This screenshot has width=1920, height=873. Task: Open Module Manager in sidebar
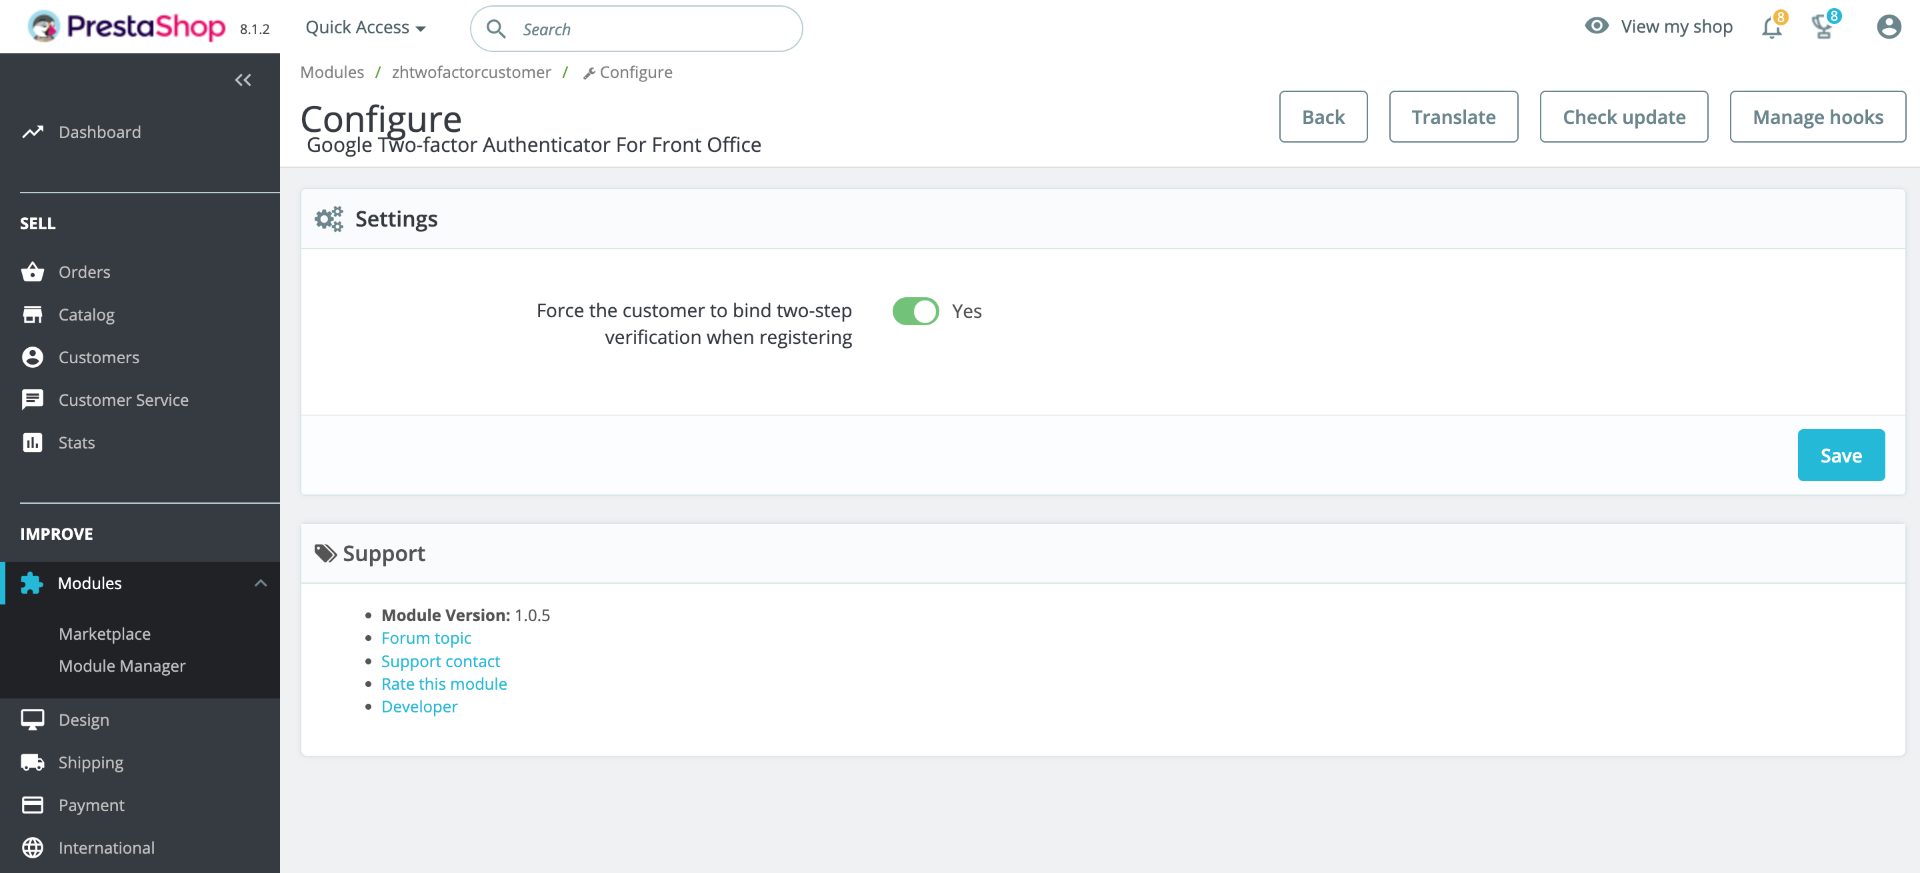[122, 666]
